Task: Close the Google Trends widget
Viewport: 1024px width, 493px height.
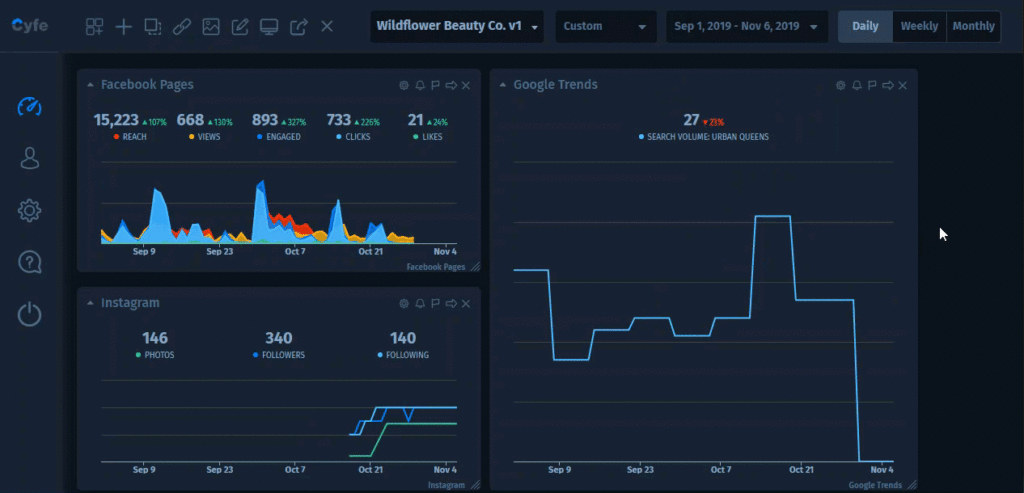Action: click(x=903, y=86)
